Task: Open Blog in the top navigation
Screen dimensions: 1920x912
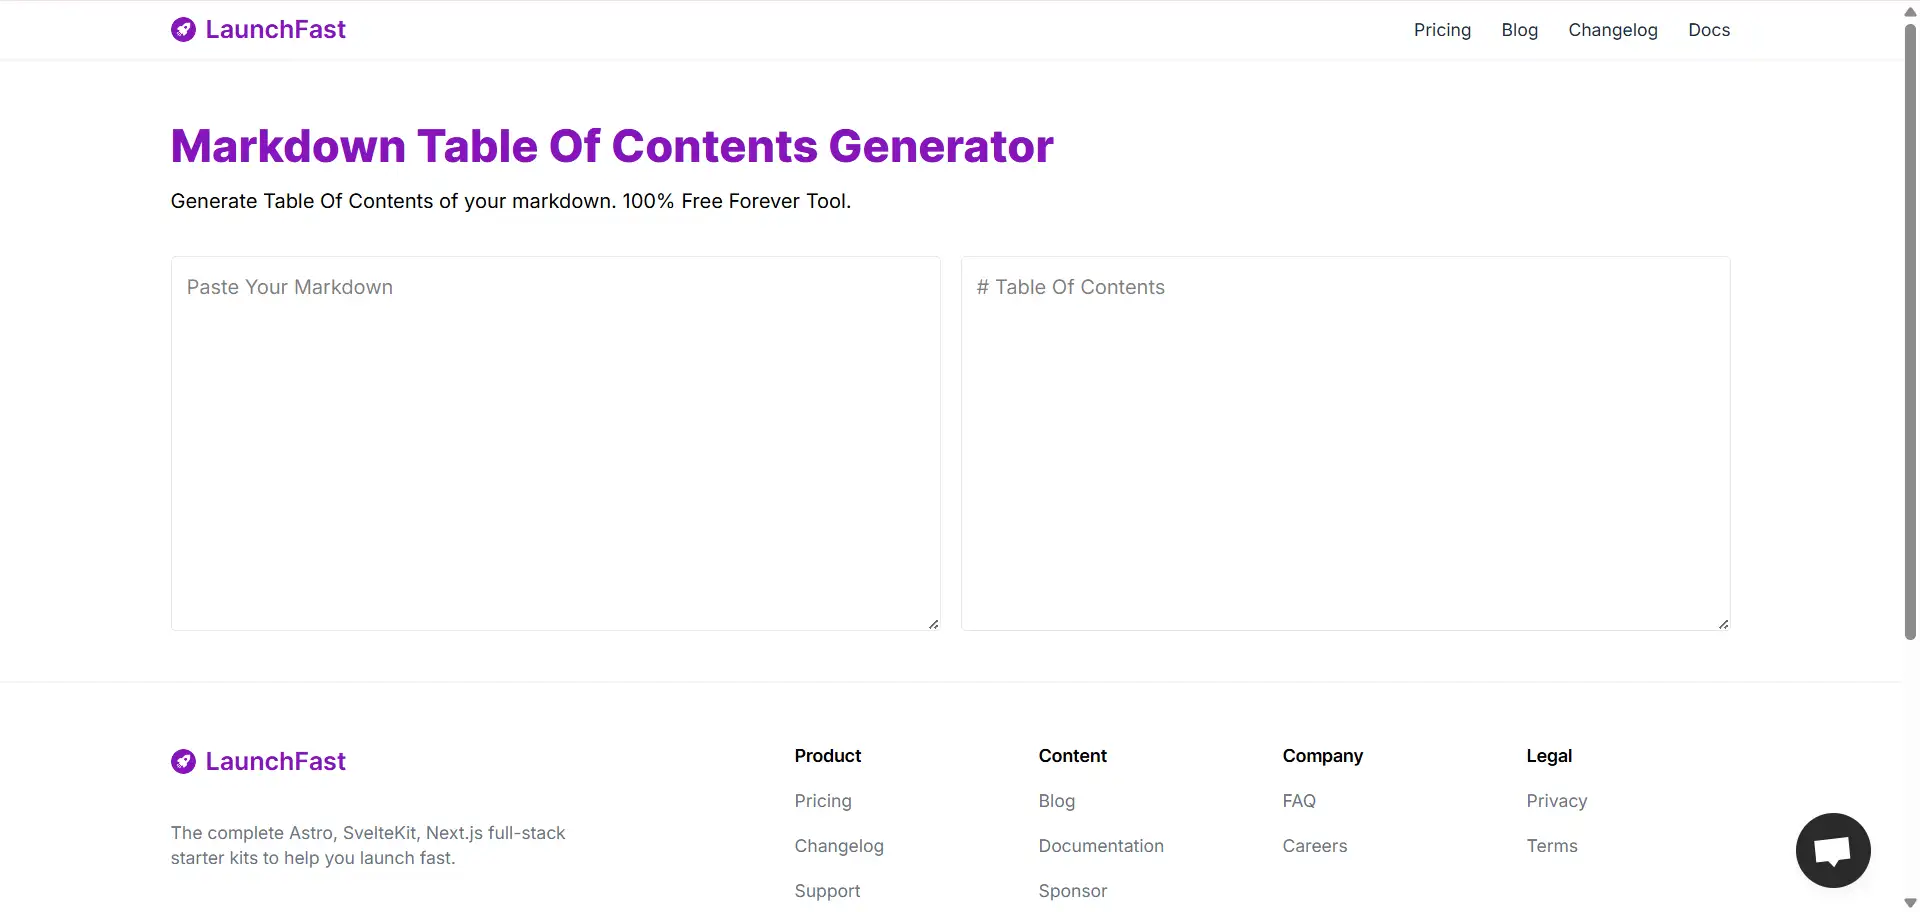Action: [x=1519, y=30]
